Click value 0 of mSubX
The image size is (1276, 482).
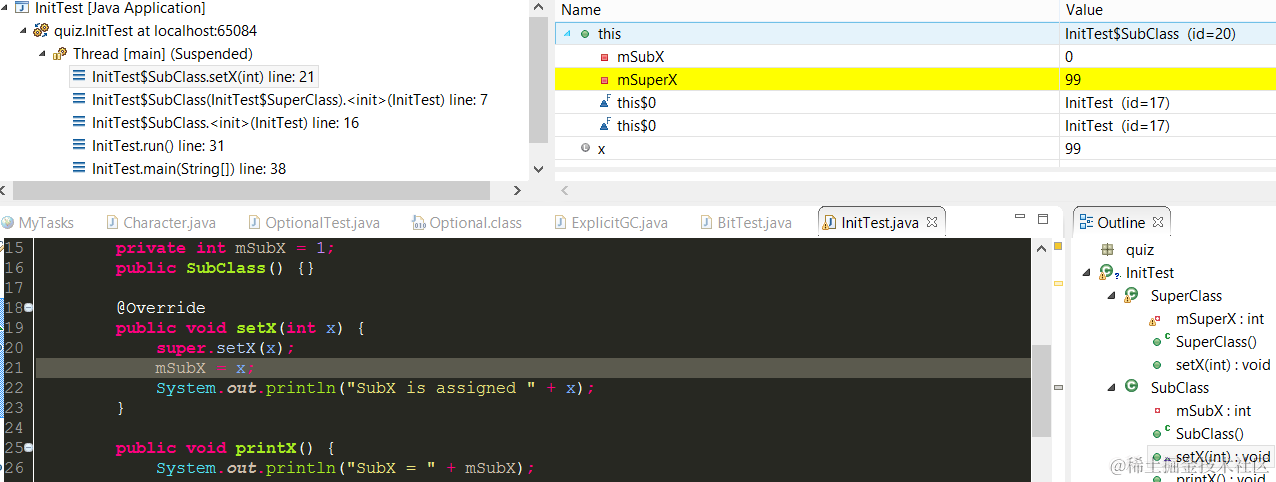pyautogui.click(x=1069, y=57)
